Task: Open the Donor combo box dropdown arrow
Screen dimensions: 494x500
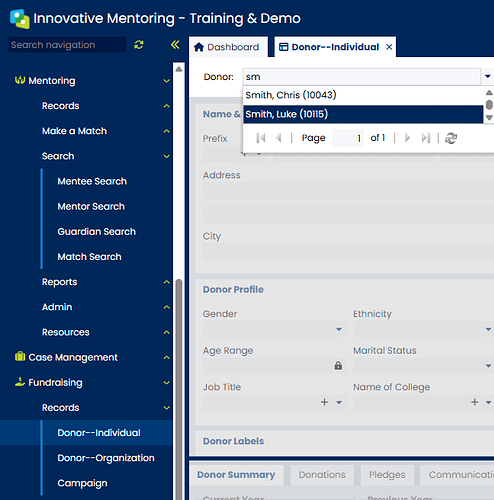Action: (x=487, y=77)
